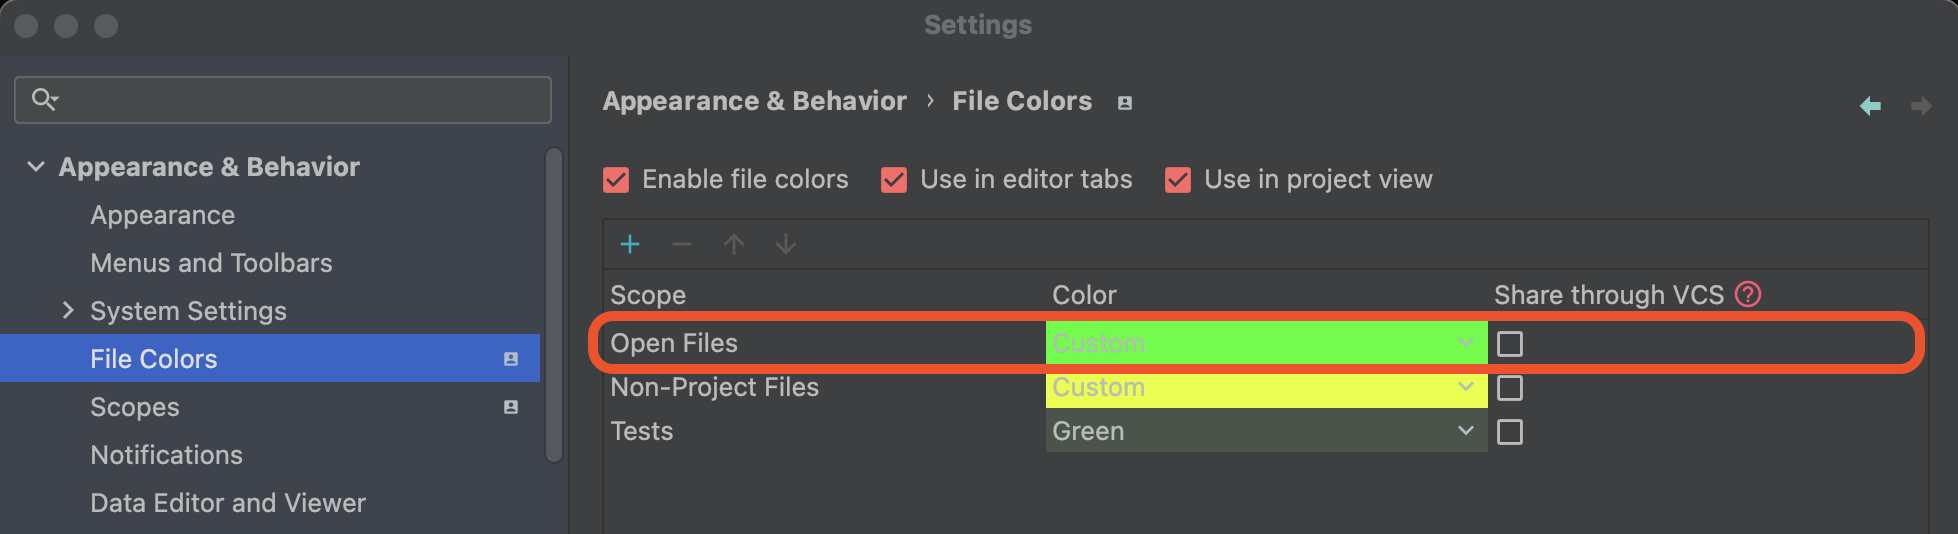Click the add scope plus icon
1958x534 pixels.
(630, 244)
